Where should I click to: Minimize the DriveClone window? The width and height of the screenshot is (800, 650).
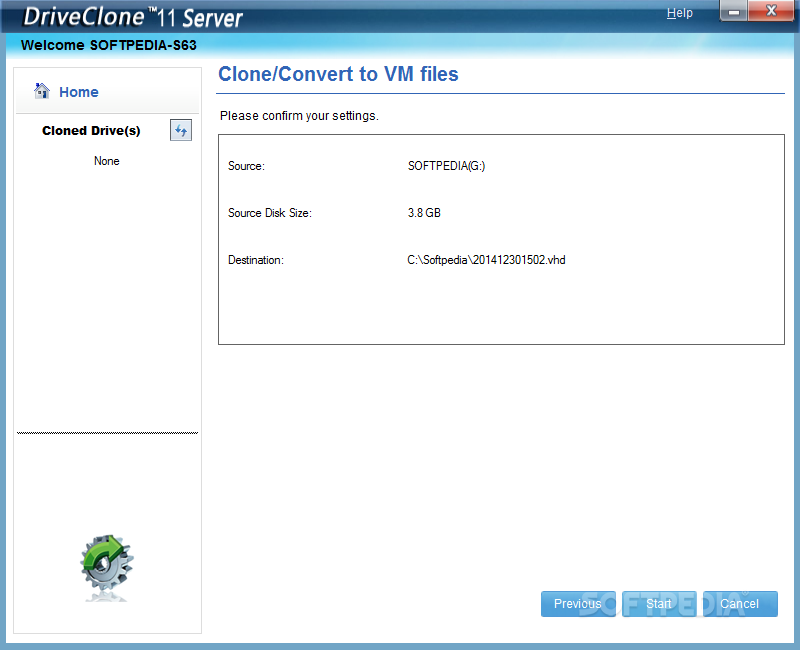734,11
